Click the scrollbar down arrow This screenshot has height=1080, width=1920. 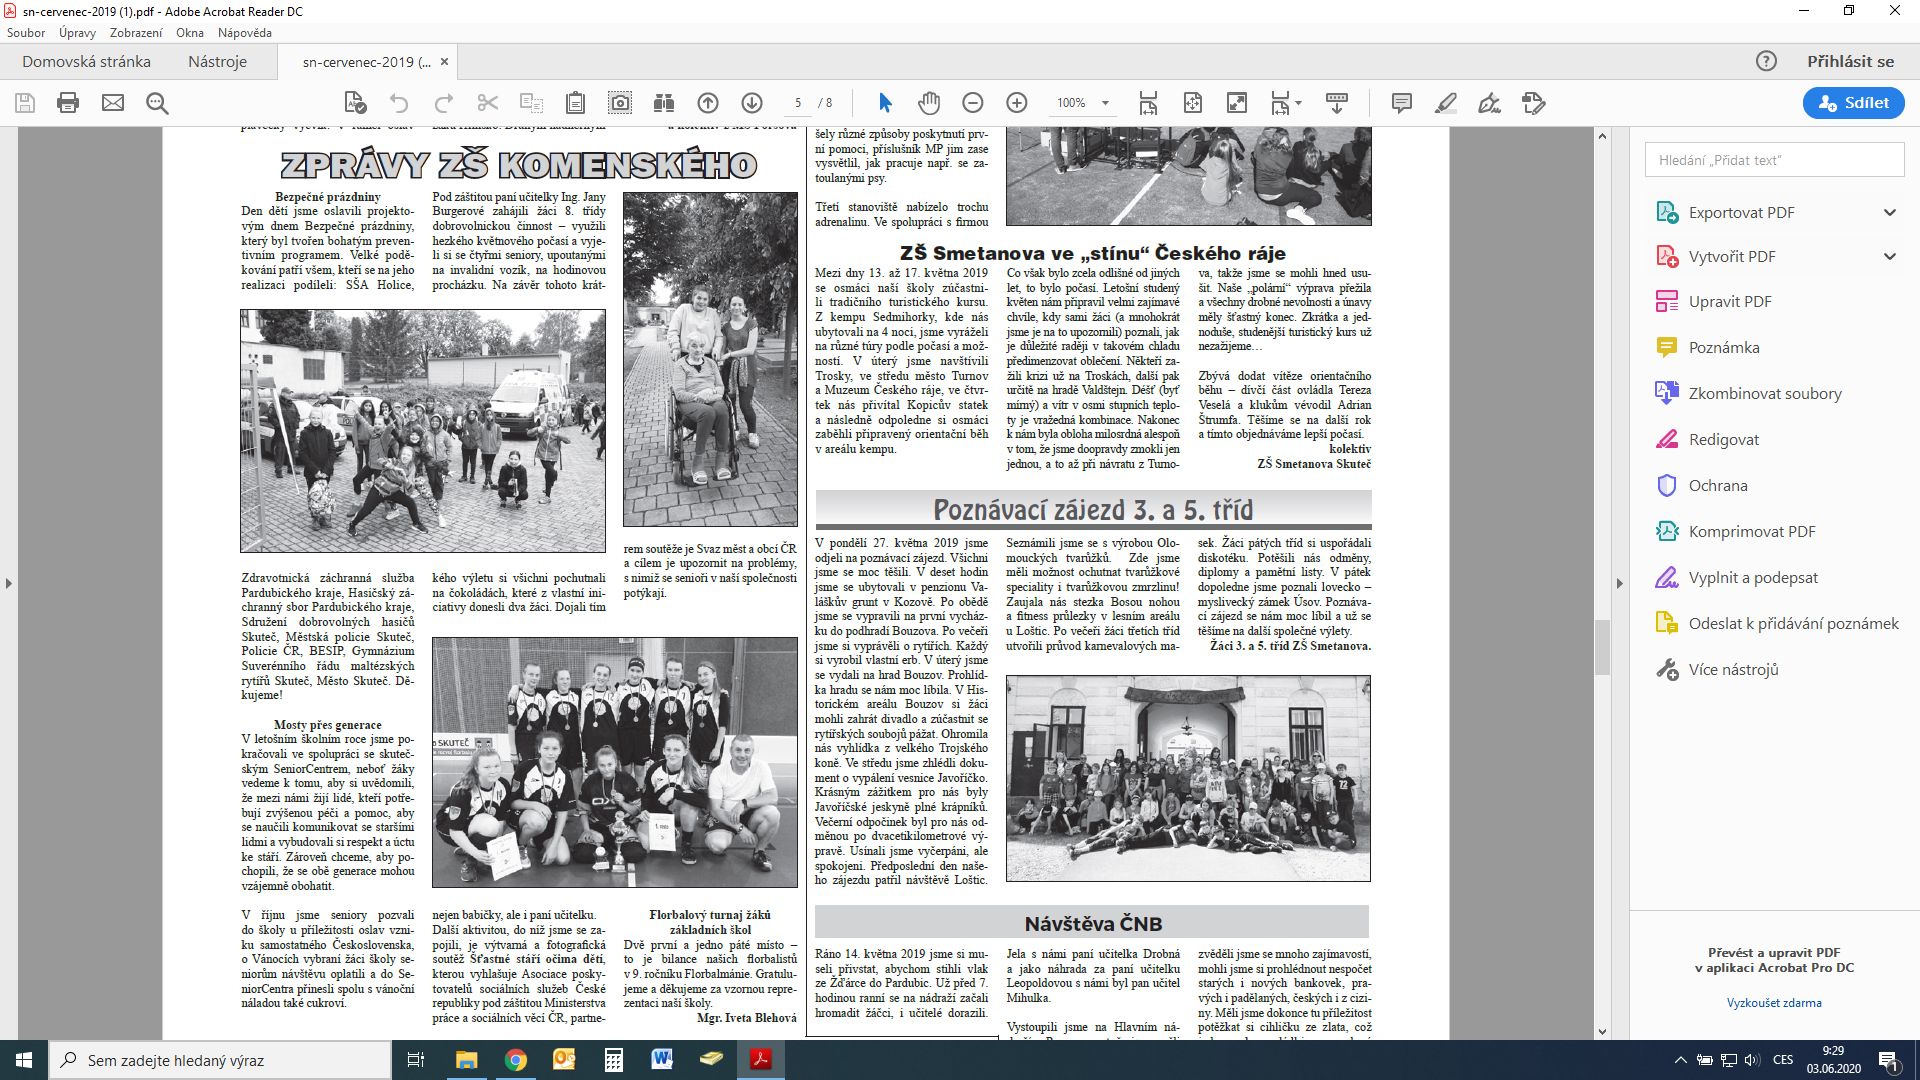pyautogui.click(x=1602, y=1031)
